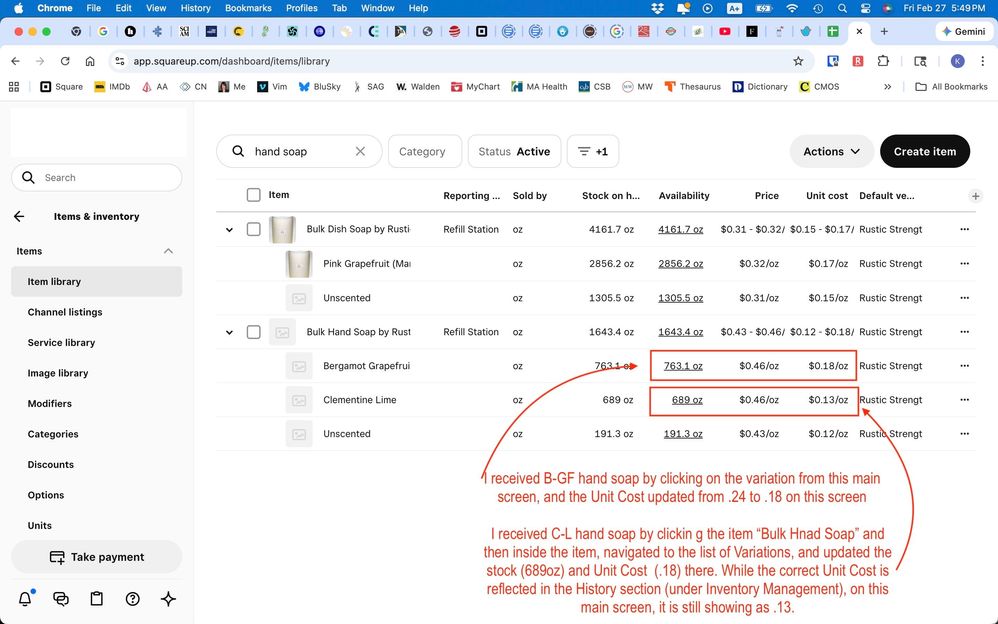
Task: Open the clipboard icon in bottom sidebar
Action: click(x=97, y=599)
